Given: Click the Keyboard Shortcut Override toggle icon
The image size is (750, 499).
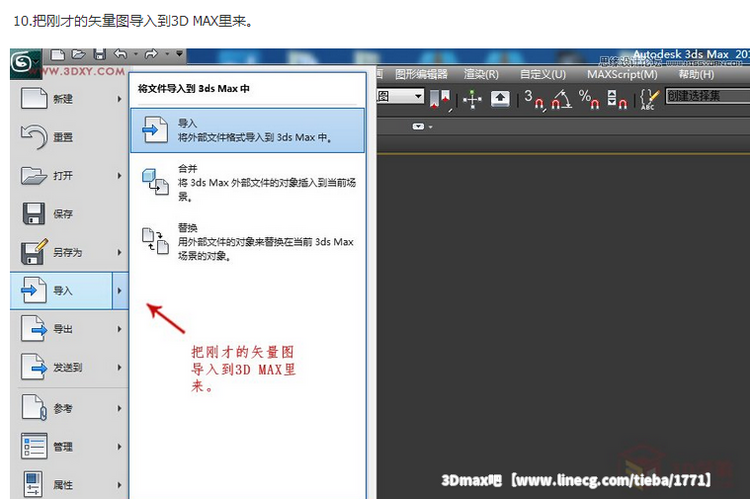Looking at the screenshot, I should tap(500, 99).
